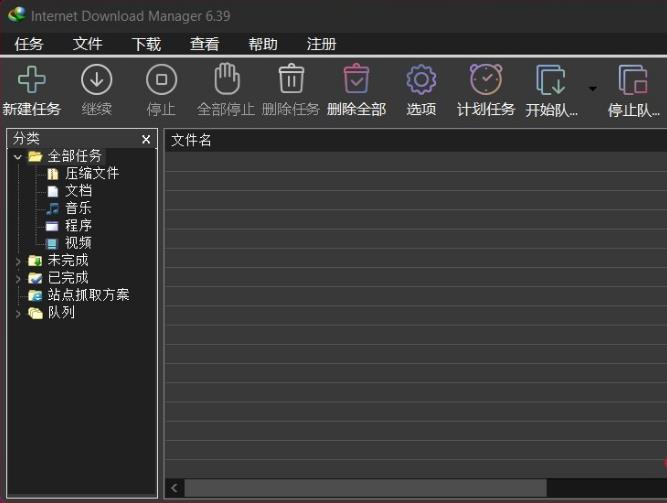Expand the 未完成 tree node

pyautogui.click(x=17, y=261)
